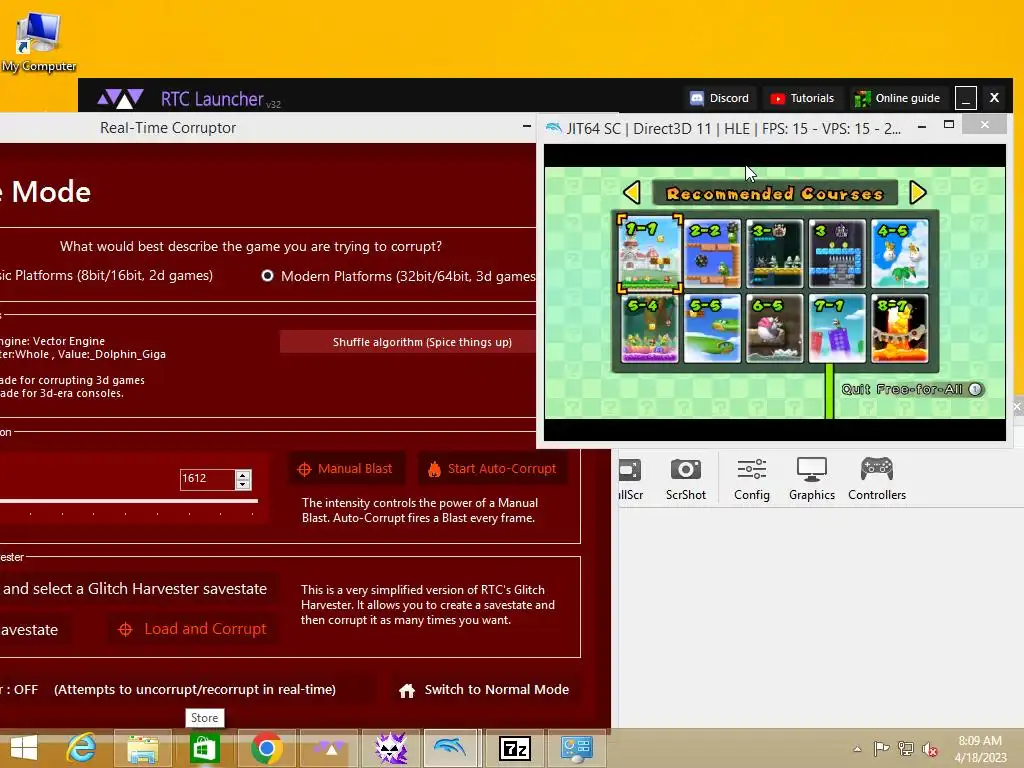Click the network tray icon

point(906,748)
